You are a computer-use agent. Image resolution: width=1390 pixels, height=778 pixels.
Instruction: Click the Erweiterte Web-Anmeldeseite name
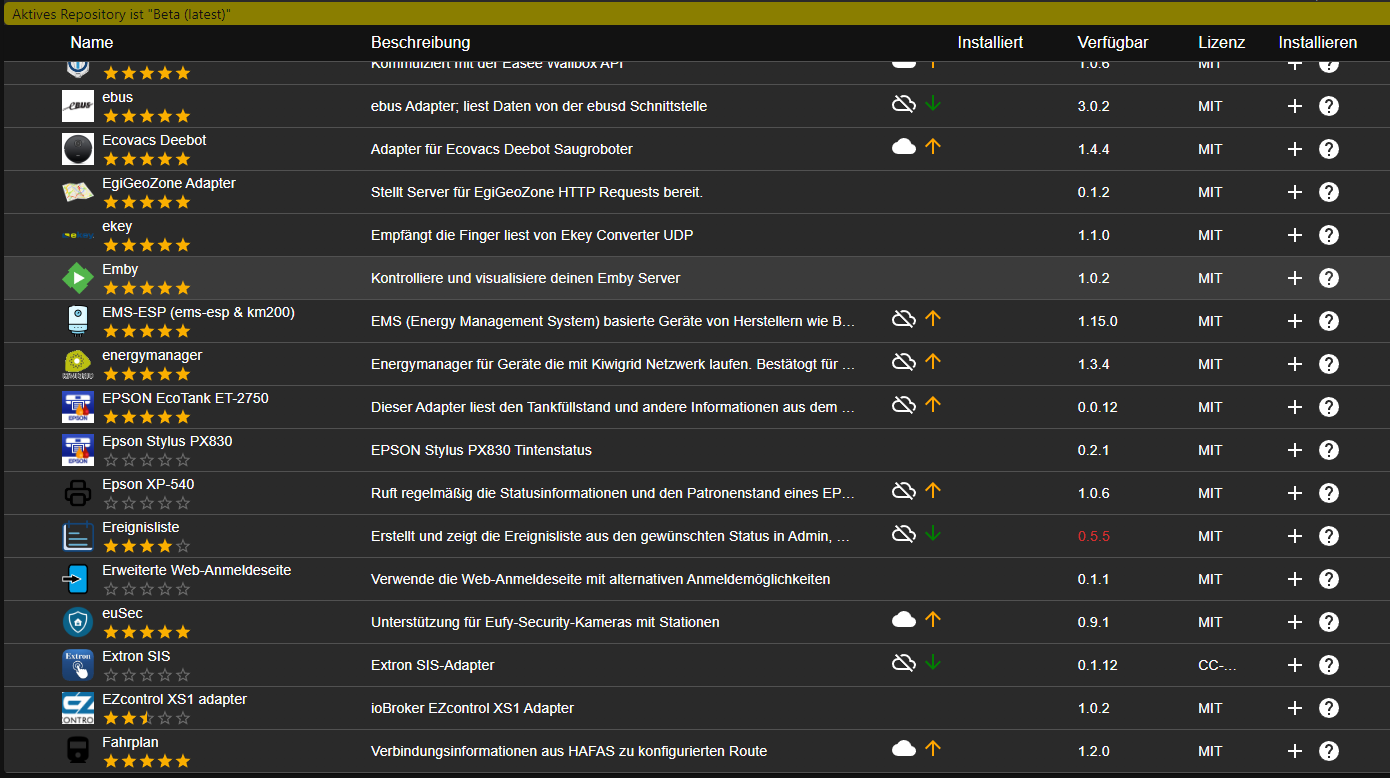pos(197,570)
